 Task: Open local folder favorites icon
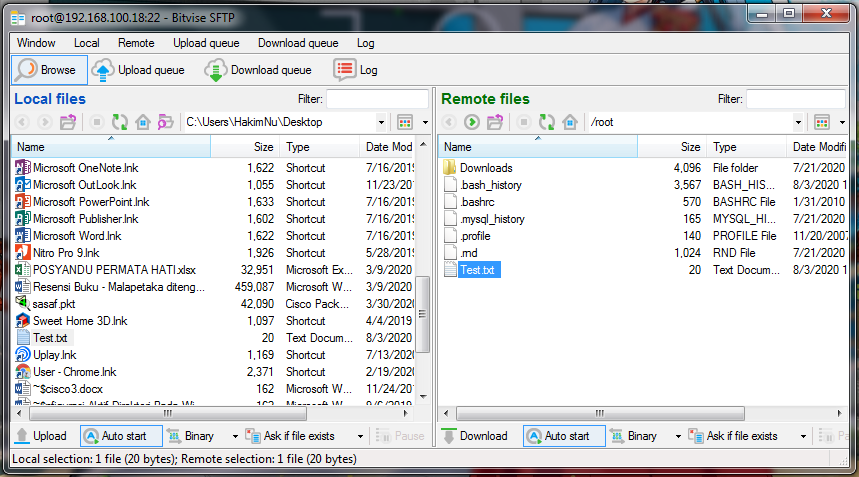[x=165, y=122]
